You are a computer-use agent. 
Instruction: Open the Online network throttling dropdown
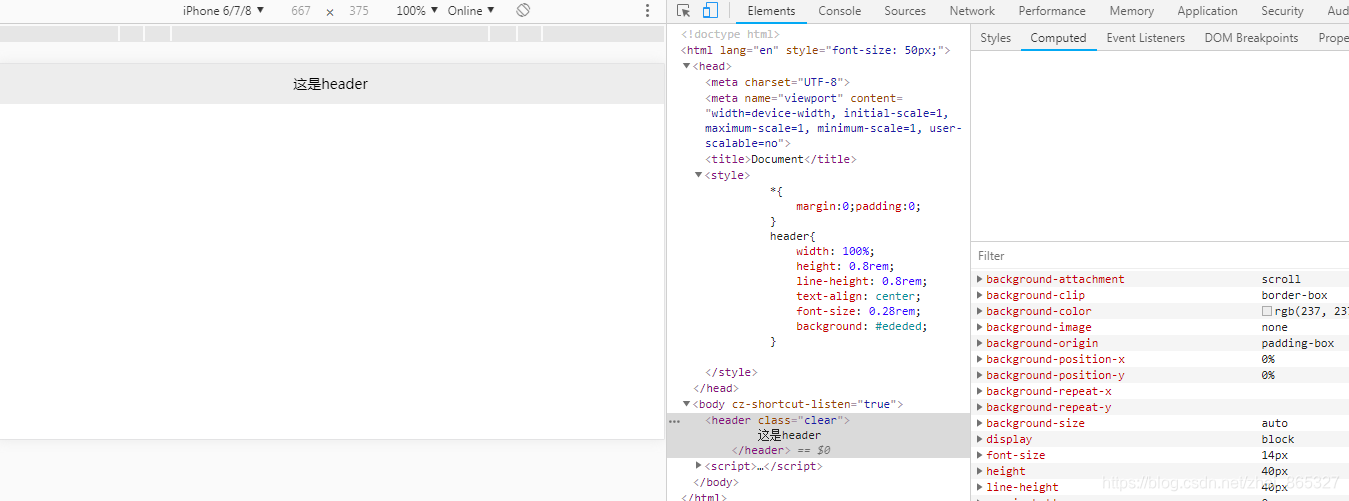pyautogui.click(x=471, y=10)
